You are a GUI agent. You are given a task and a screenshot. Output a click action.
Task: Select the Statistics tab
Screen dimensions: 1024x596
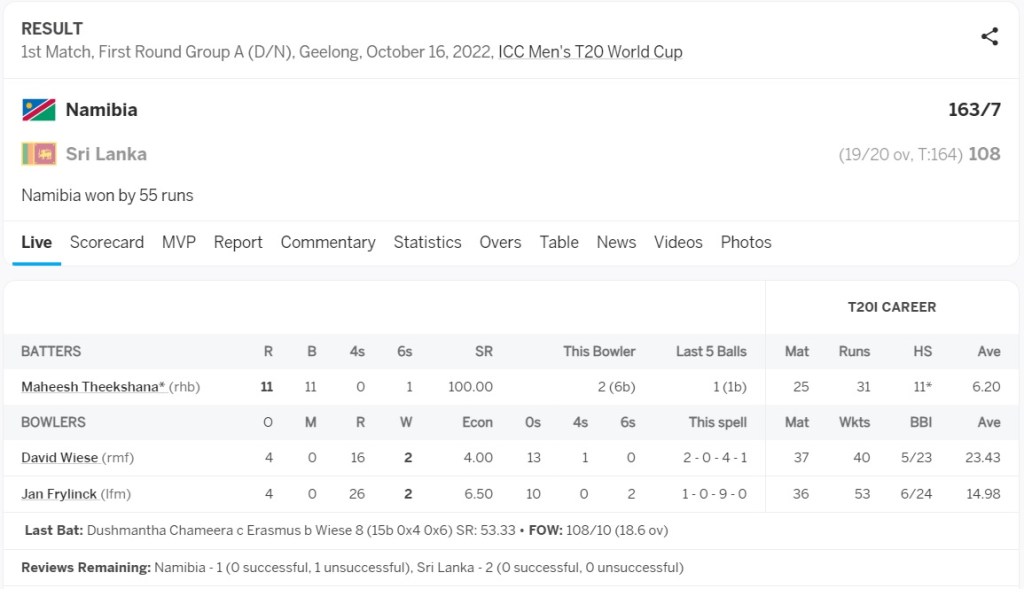coord(427,242)
